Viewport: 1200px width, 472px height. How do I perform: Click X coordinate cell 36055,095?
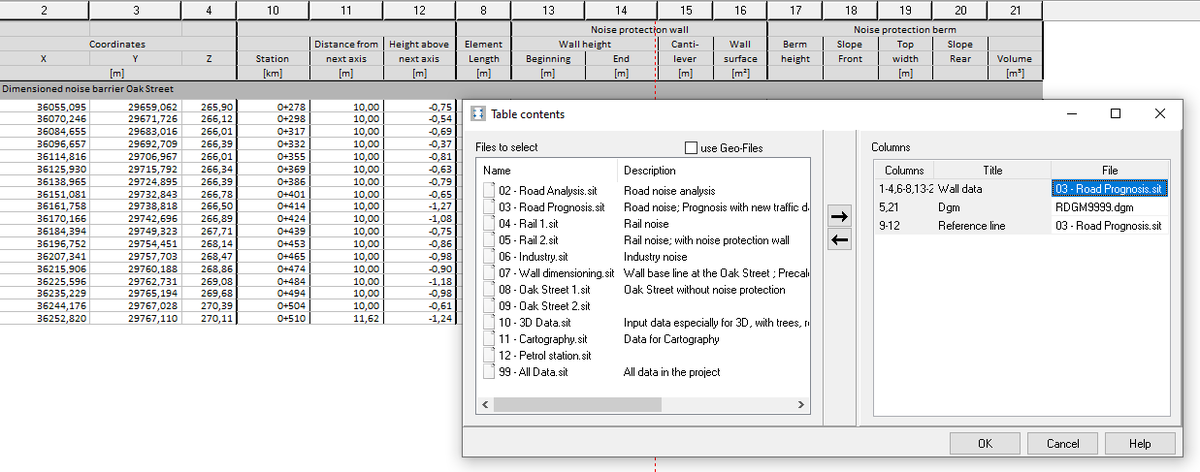45,105
